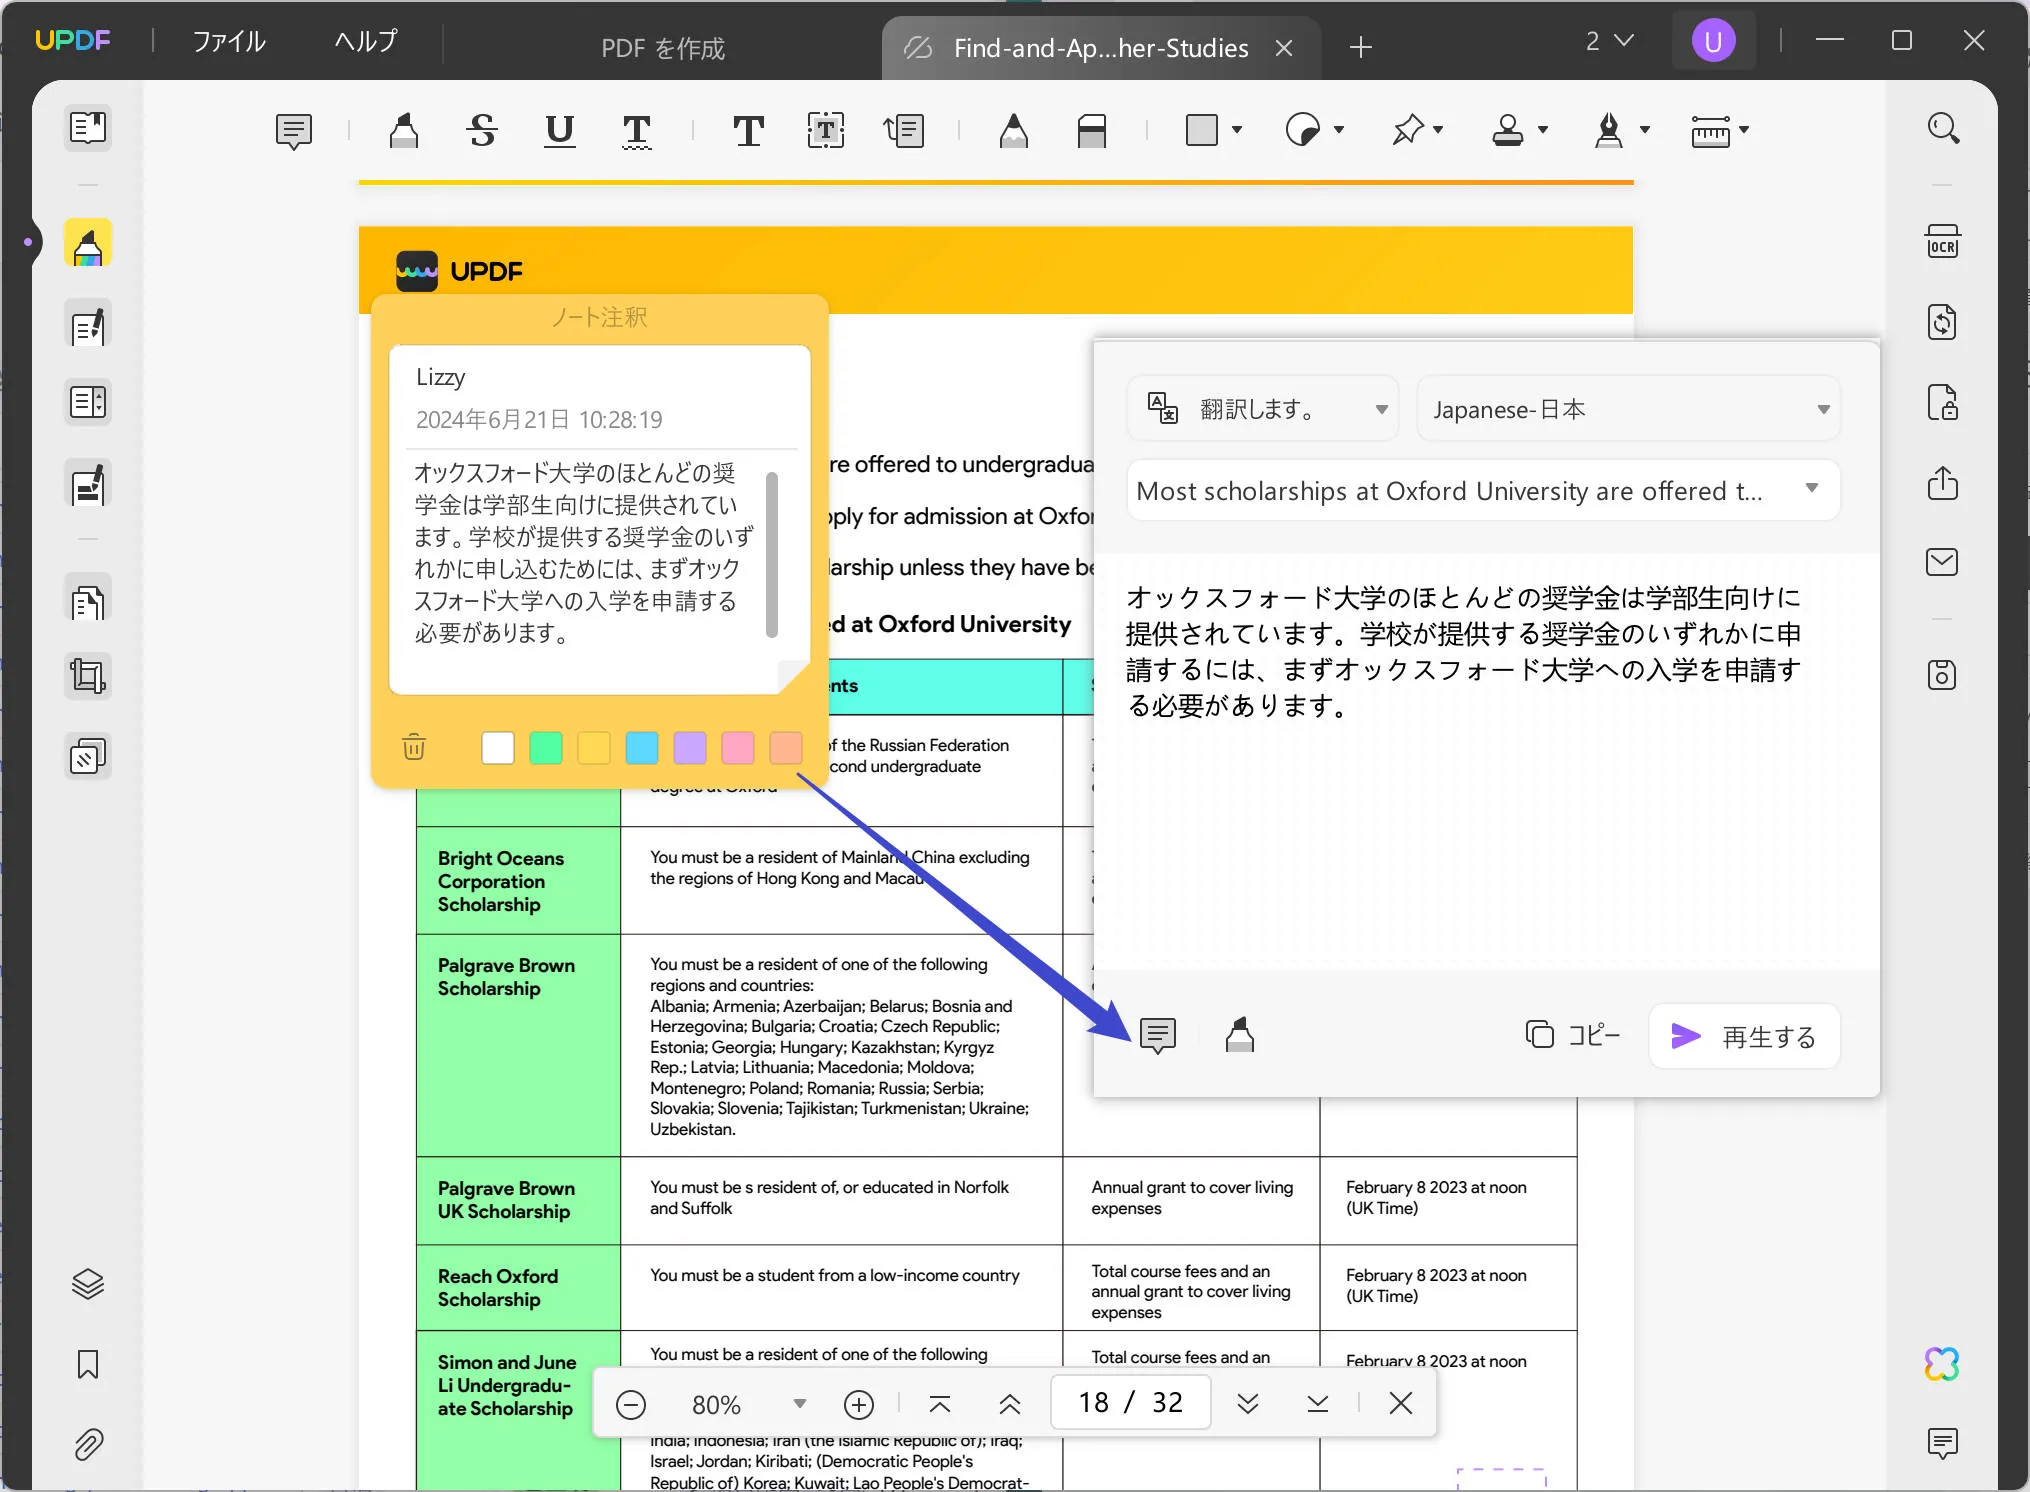This screenshot has width=2030, height=1492.
Task: Select the highlighter tool in toolbar
Action: (x=404, y=131)
